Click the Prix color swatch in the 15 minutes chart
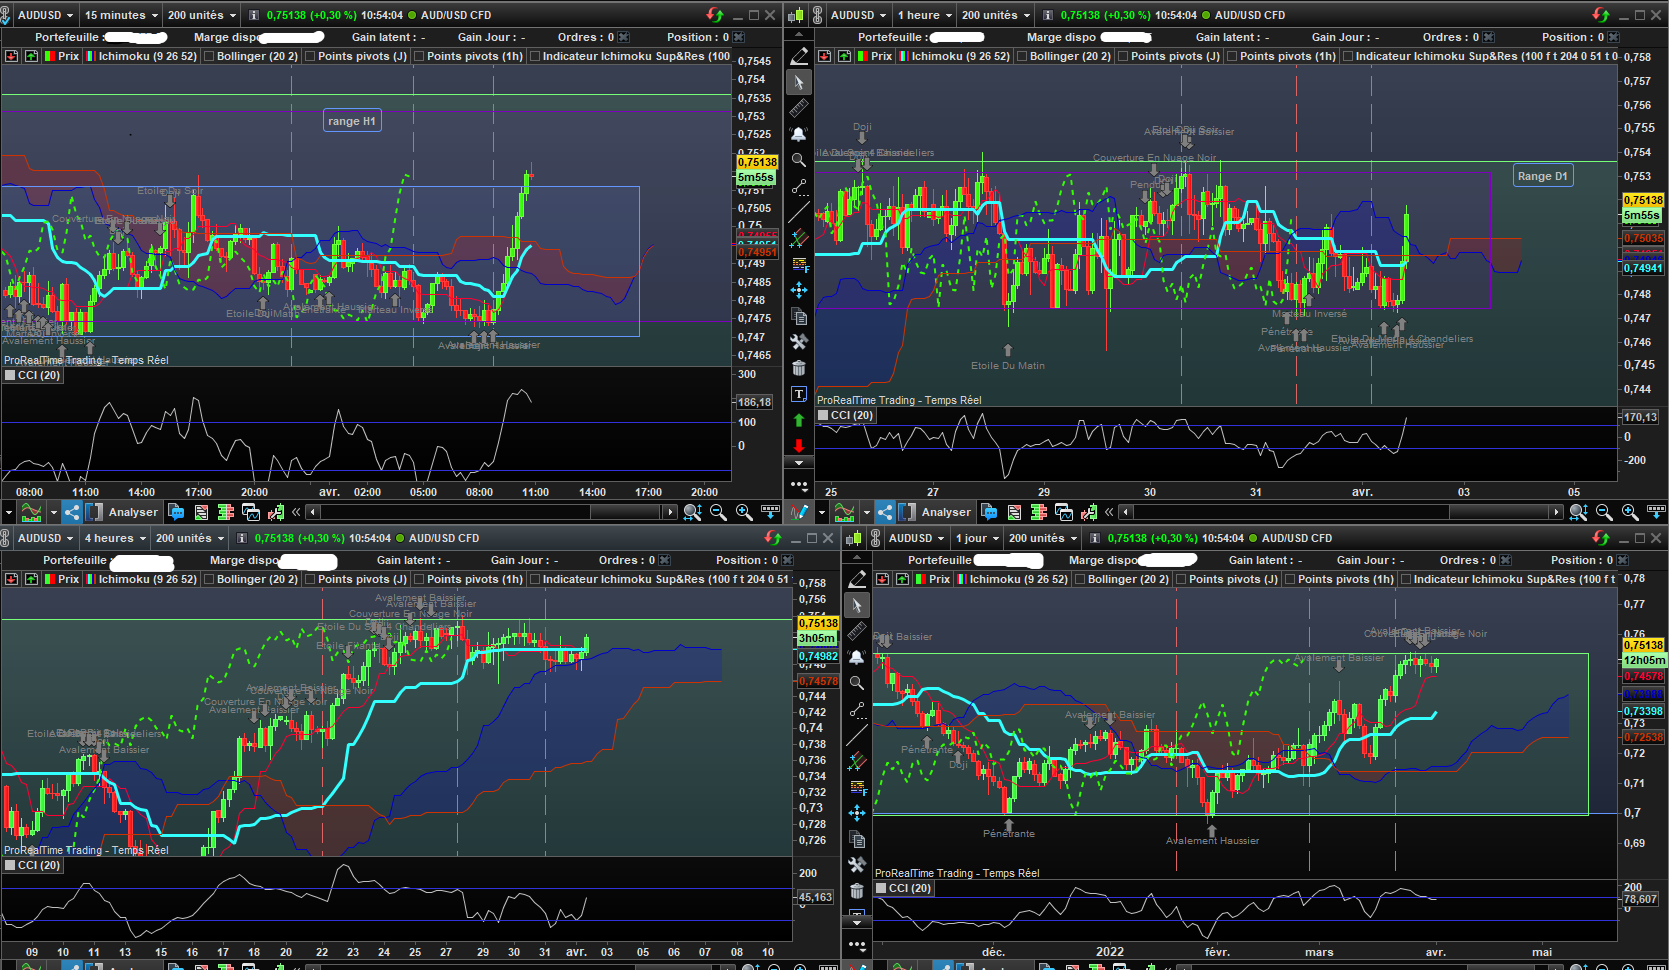This screenshot has height=970, width=1669. point(51,56)
